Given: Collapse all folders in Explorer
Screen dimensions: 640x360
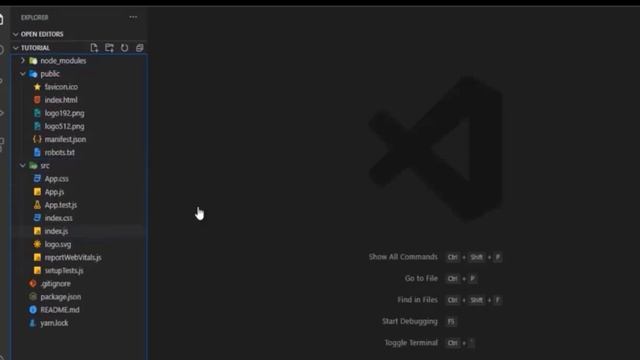Looking at the screenshot, I should (140, 48).
